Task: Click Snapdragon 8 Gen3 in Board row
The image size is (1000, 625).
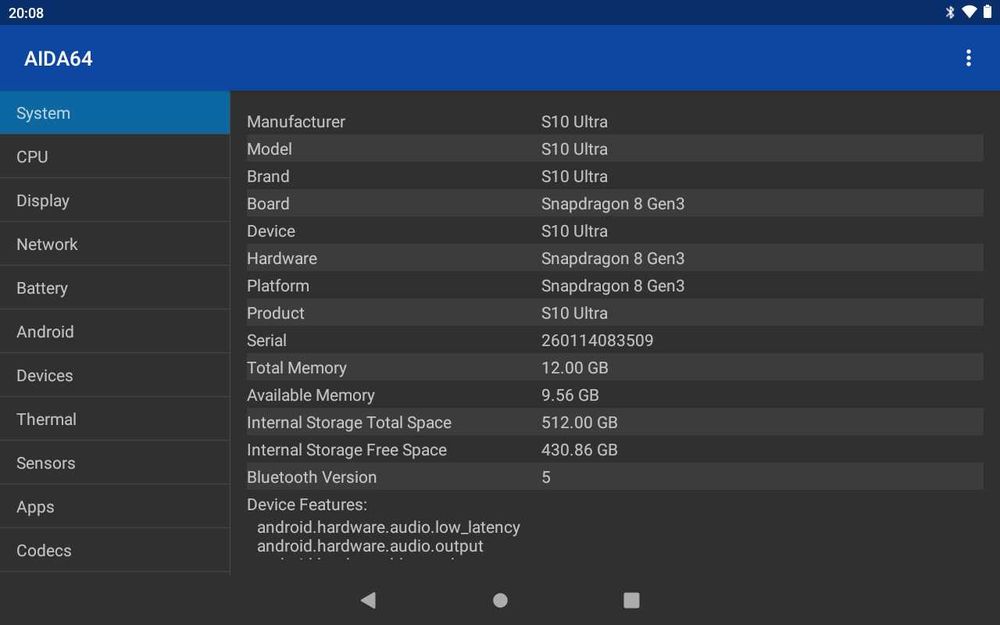Action: [x=613, y=204]
